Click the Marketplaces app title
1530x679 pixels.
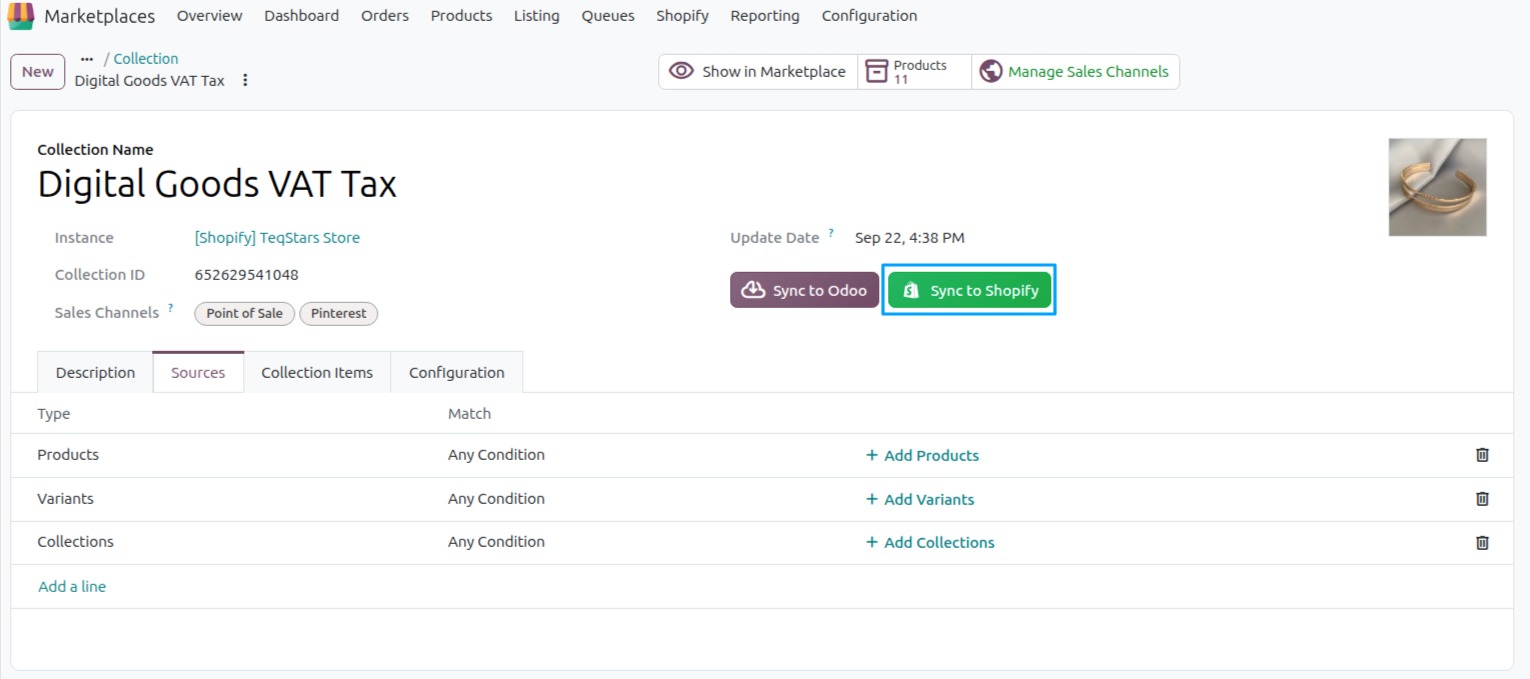click(x=100, y=16)
